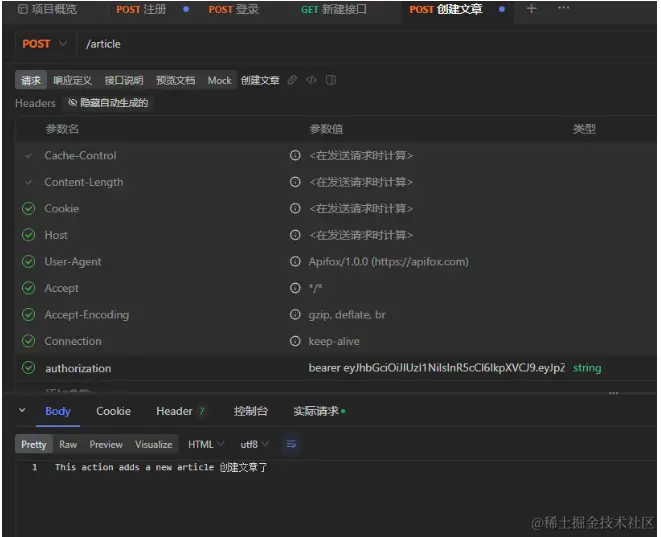Switch to GET 新建接口 tab
The height and width of the screenshot is (537, 661).
tap(333, 9)
